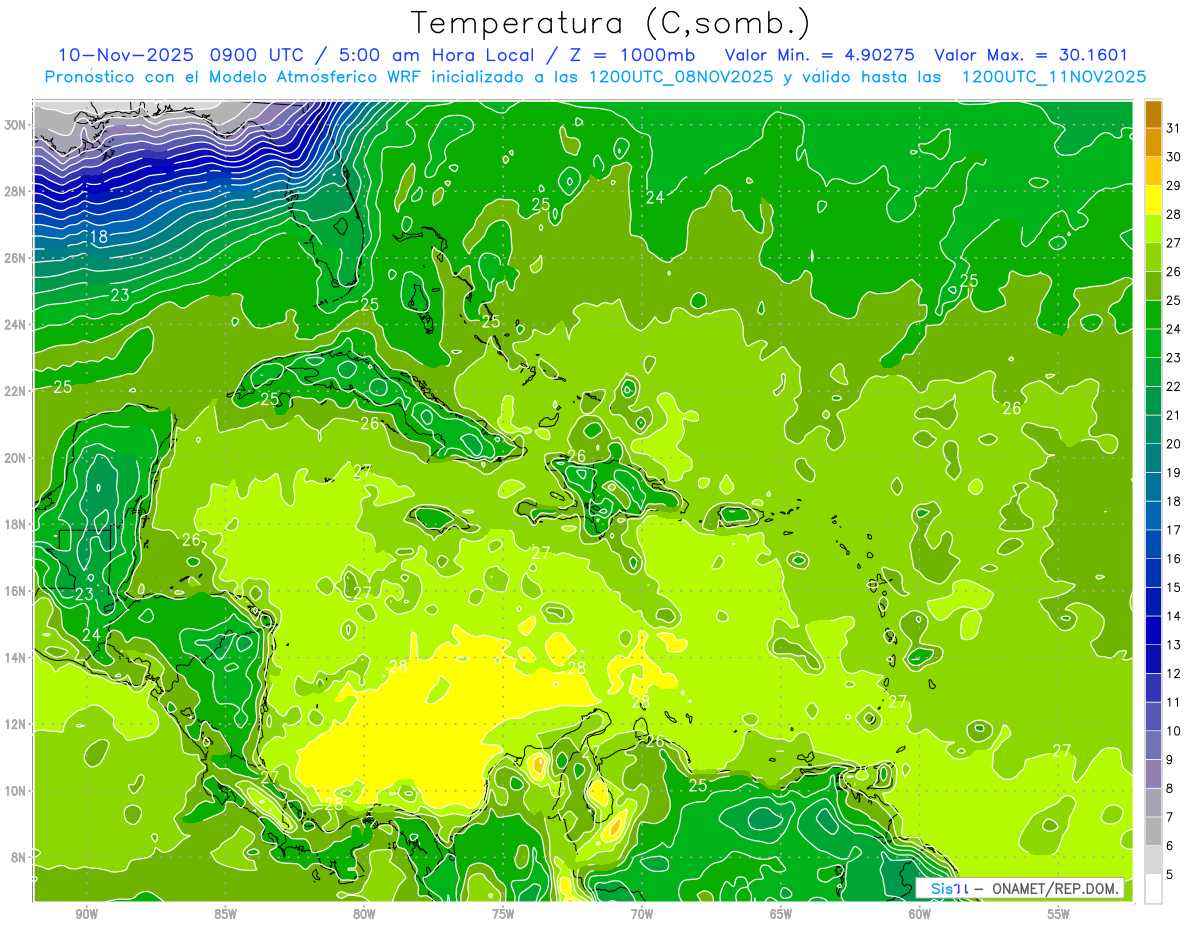1200x927 pixels.
Task: Click the dark orange swatch above 31
Action: [1153, 114]
